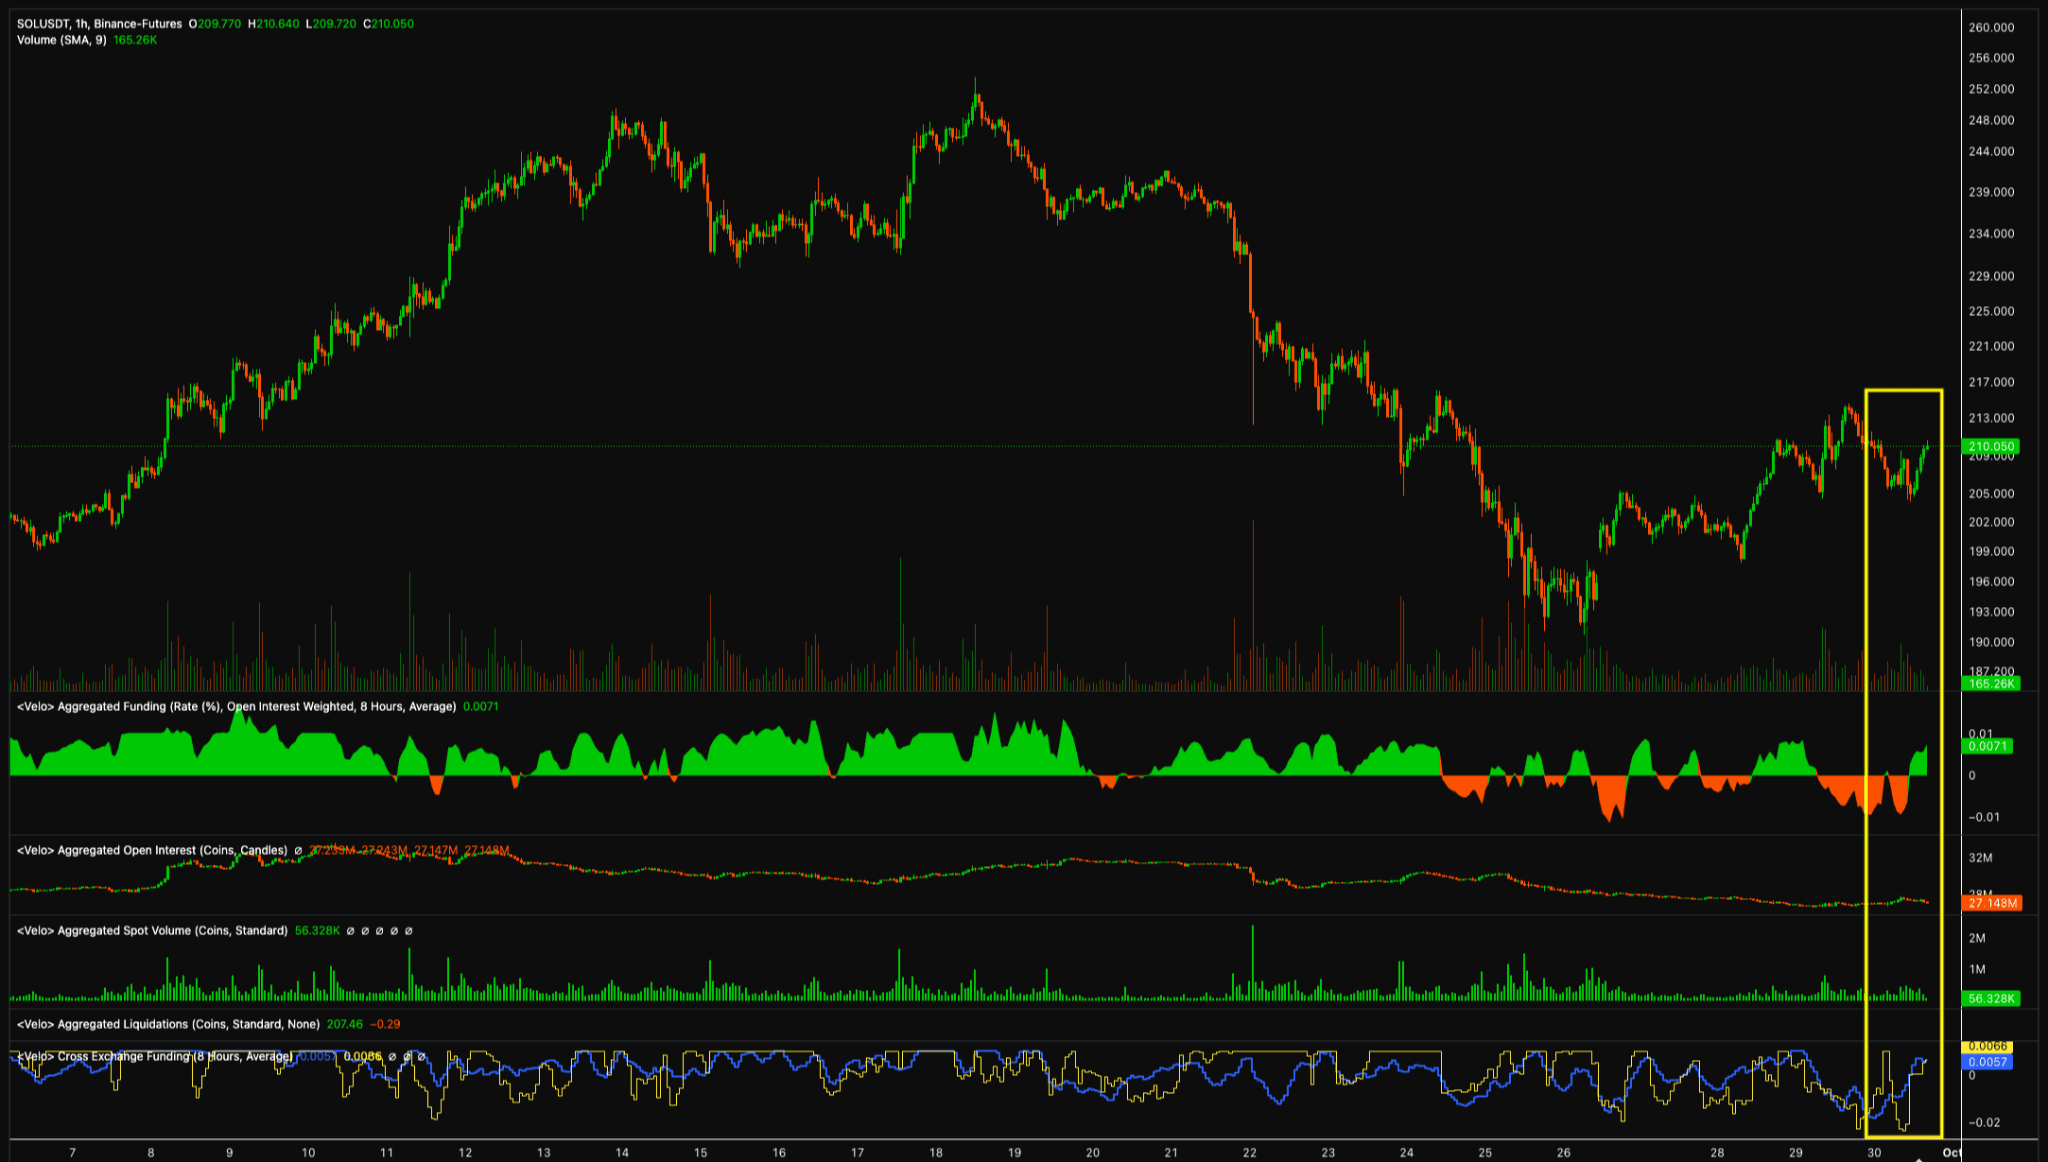The height and width of the screenshot is (1162, 2048).
Task: Click the orange 27.148M open interest tag
Action: [x=1992, y=904]
